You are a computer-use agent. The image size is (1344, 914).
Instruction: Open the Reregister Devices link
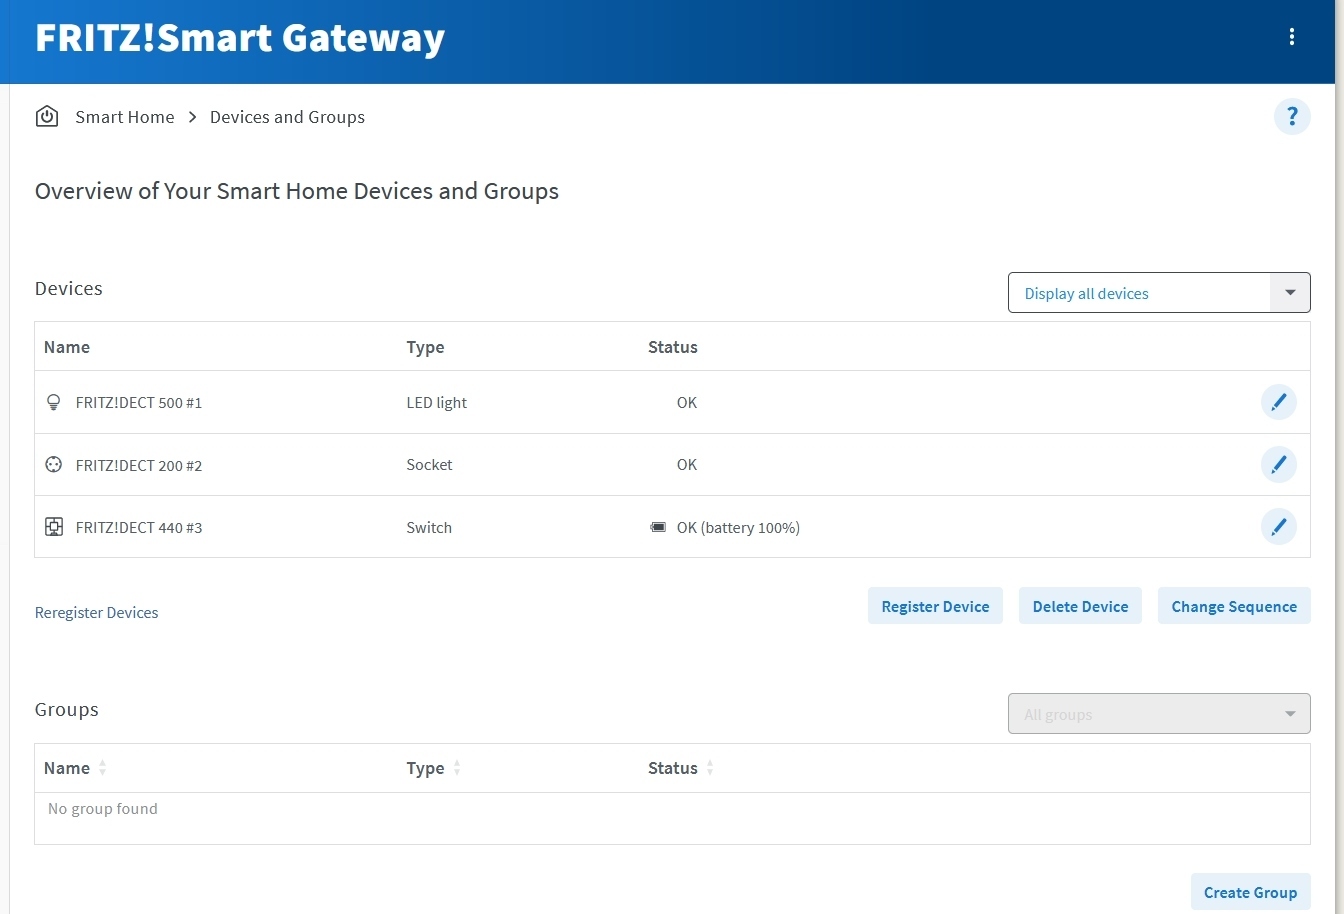96,612
